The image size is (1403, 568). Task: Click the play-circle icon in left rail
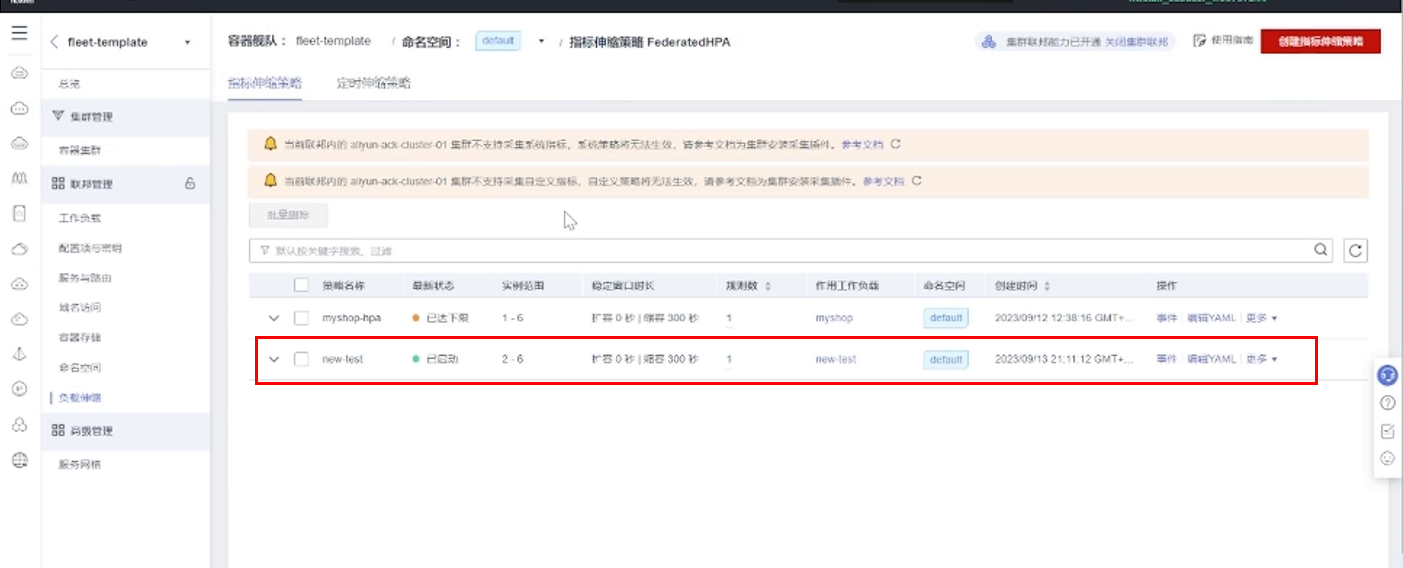[x=19, y=388]
